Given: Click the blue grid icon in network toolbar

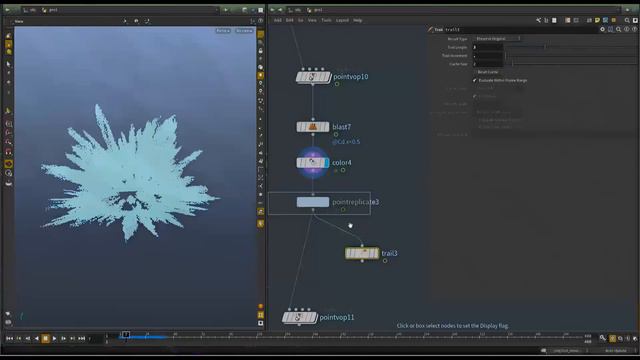Looking at the screenshot, I should (605, 20).
